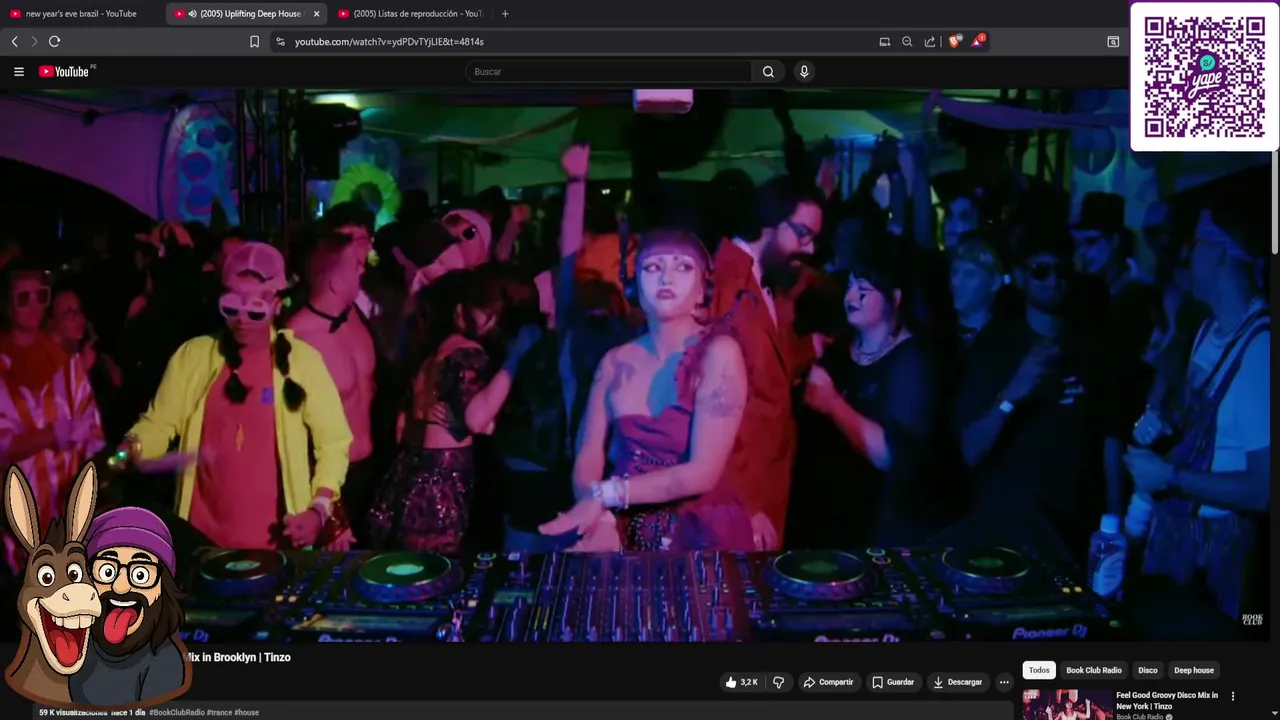Go to the YouTube home logo

(64, 71)
